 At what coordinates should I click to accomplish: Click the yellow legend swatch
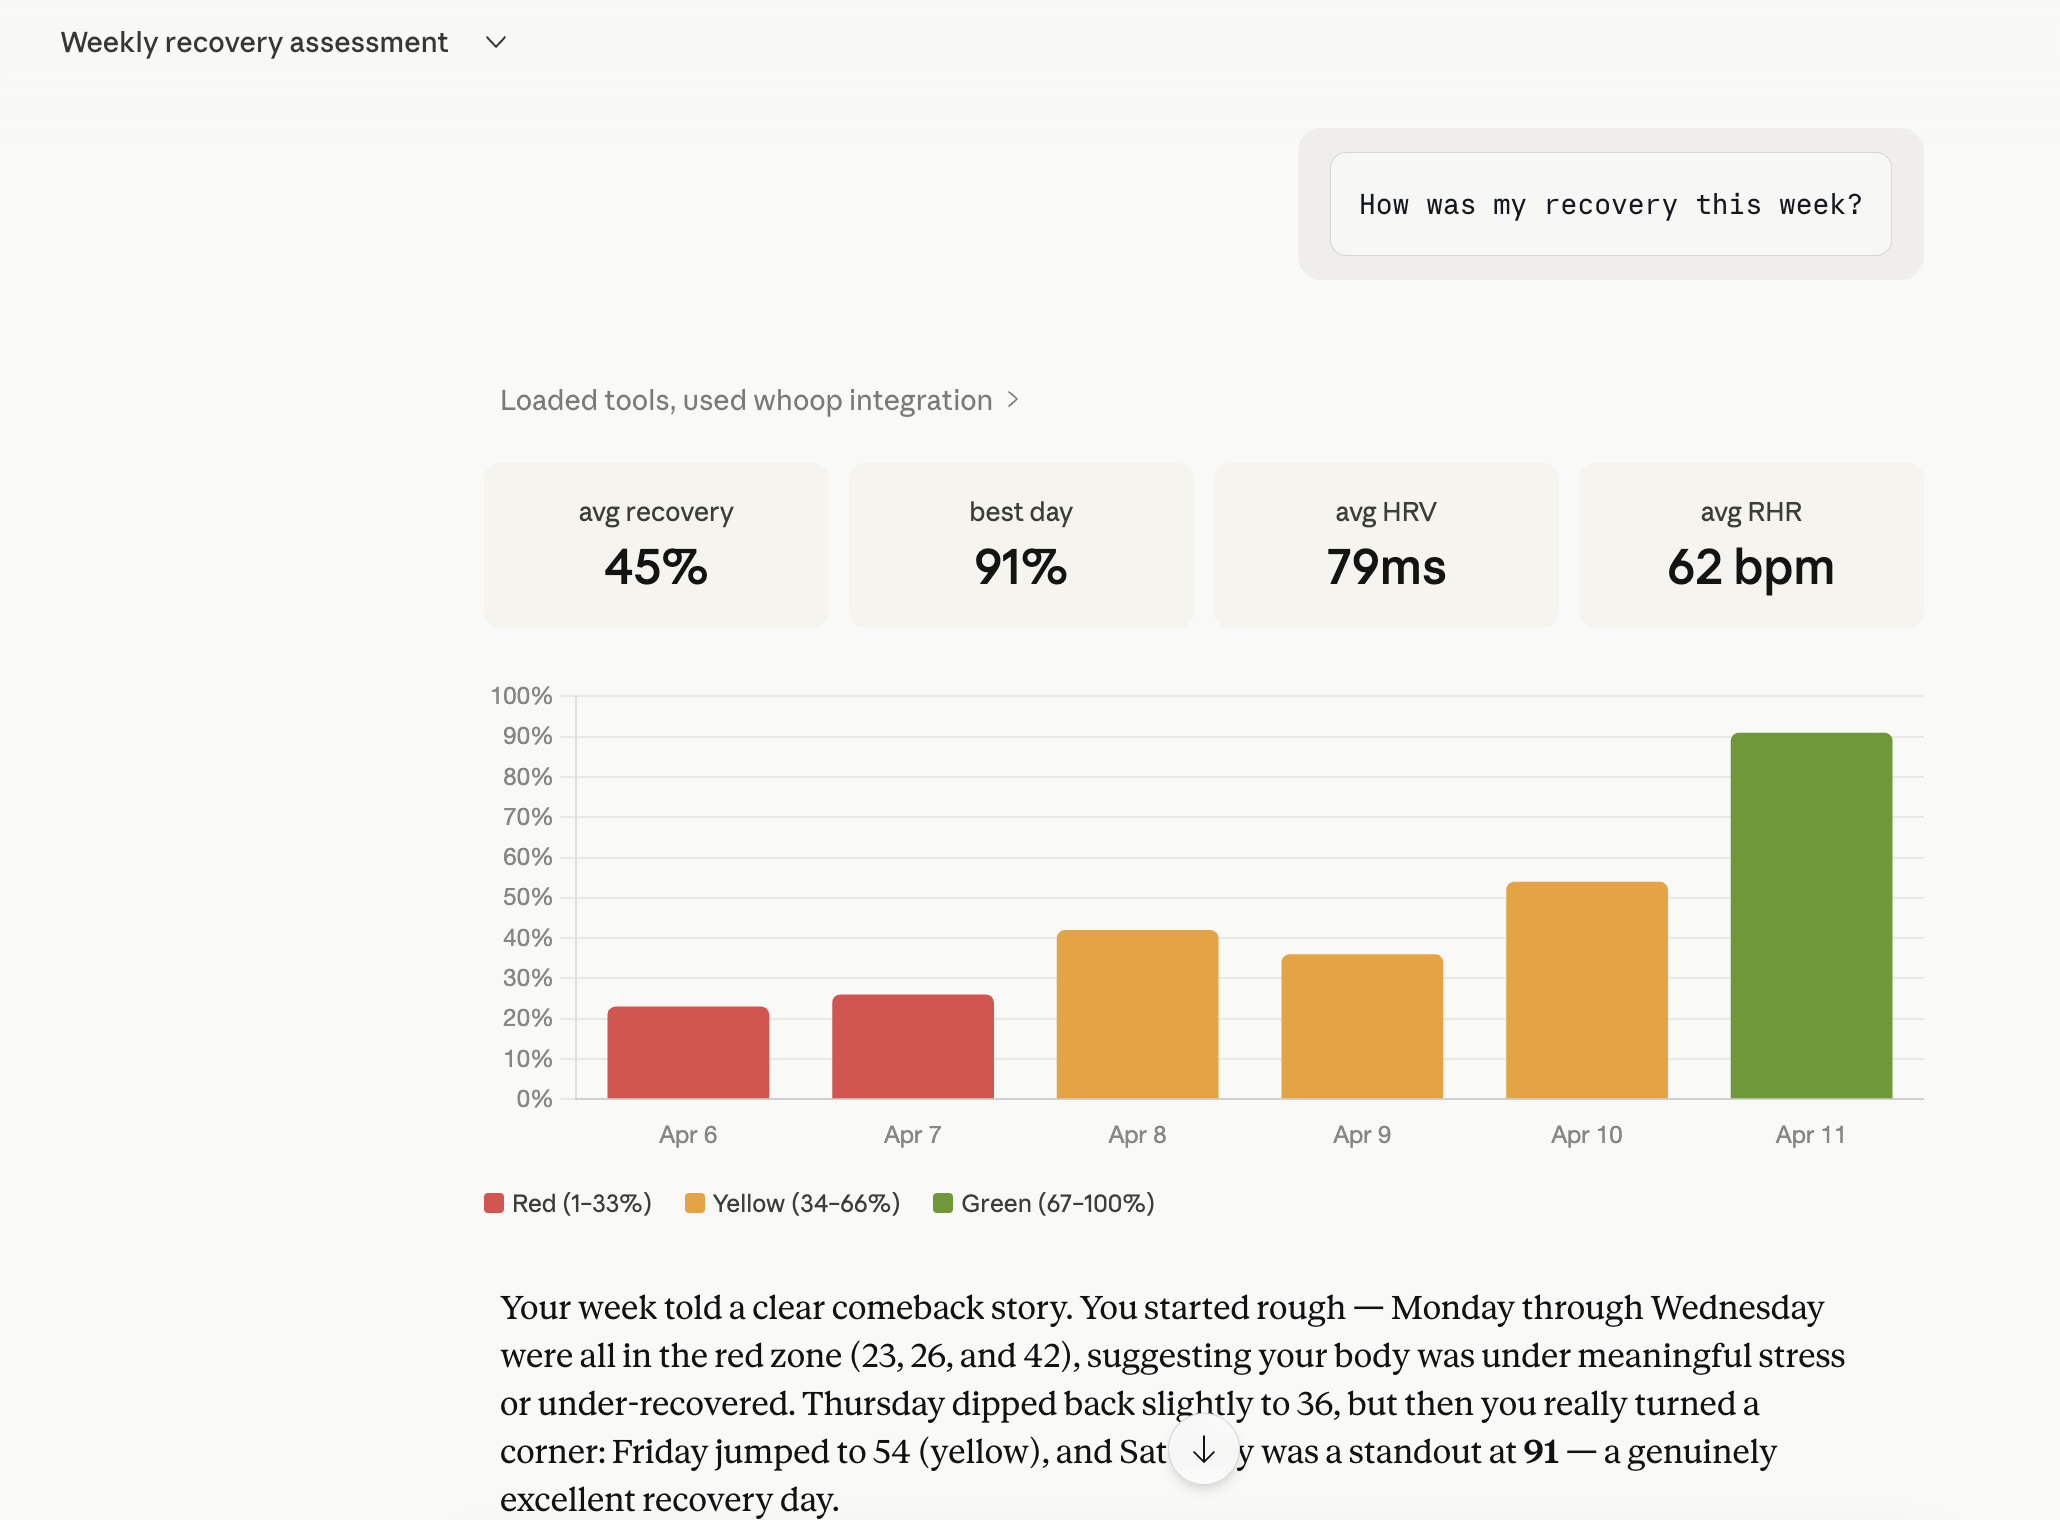tap(694, 1202)
